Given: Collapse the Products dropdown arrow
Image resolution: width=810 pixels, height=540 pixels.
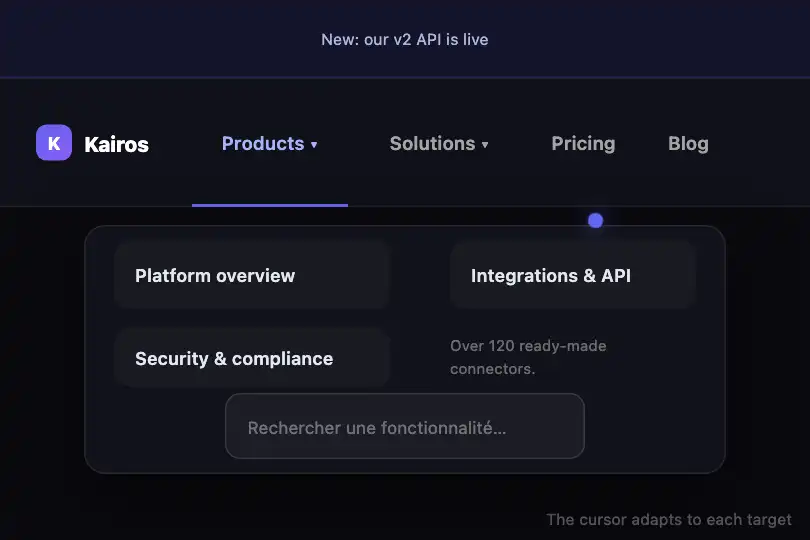Looking at the screenshot, I should tap(314, 145).
